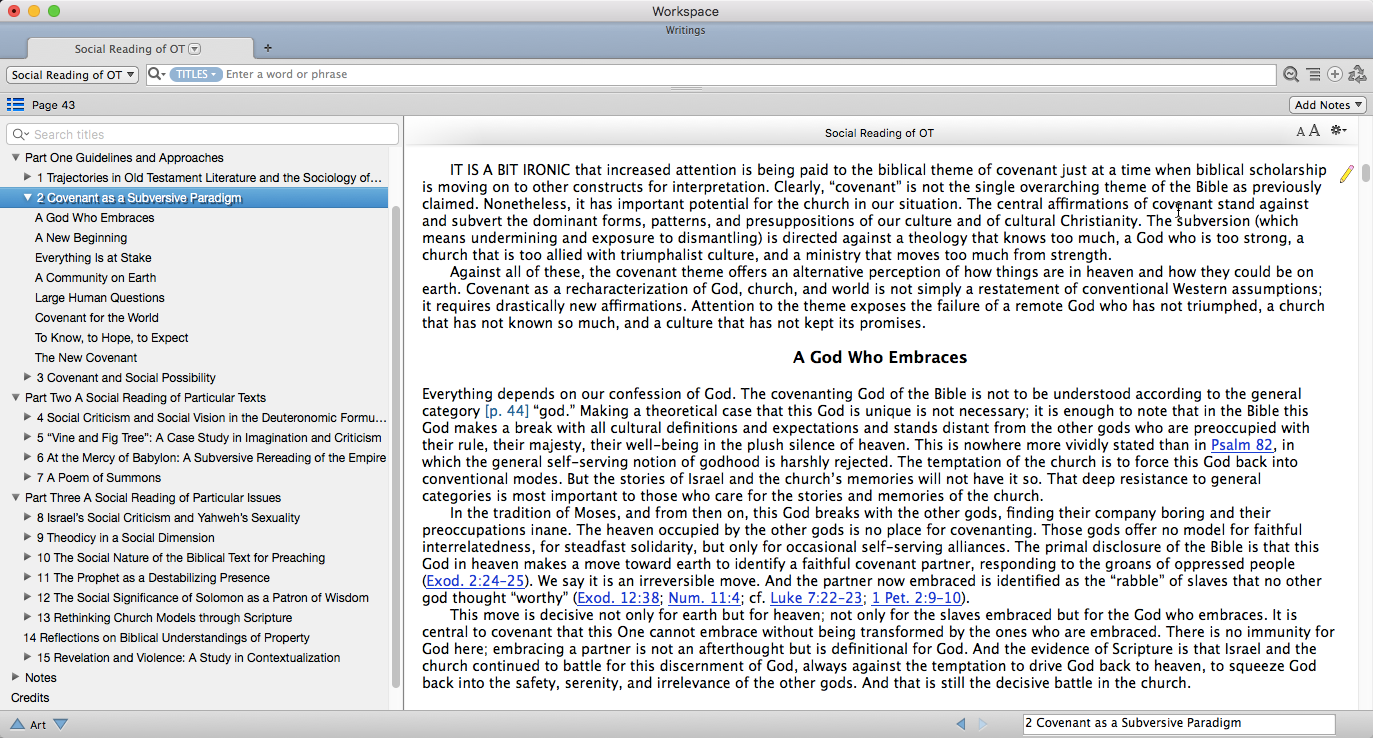
Task: Expand chapter 1 Trajectories in Old Testament Literature
Action: pos(28,178)
